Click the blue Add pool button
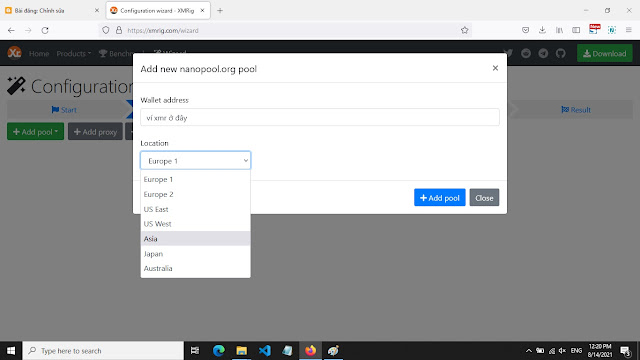This screenshot has width=640, height=360. click(440, 198)
